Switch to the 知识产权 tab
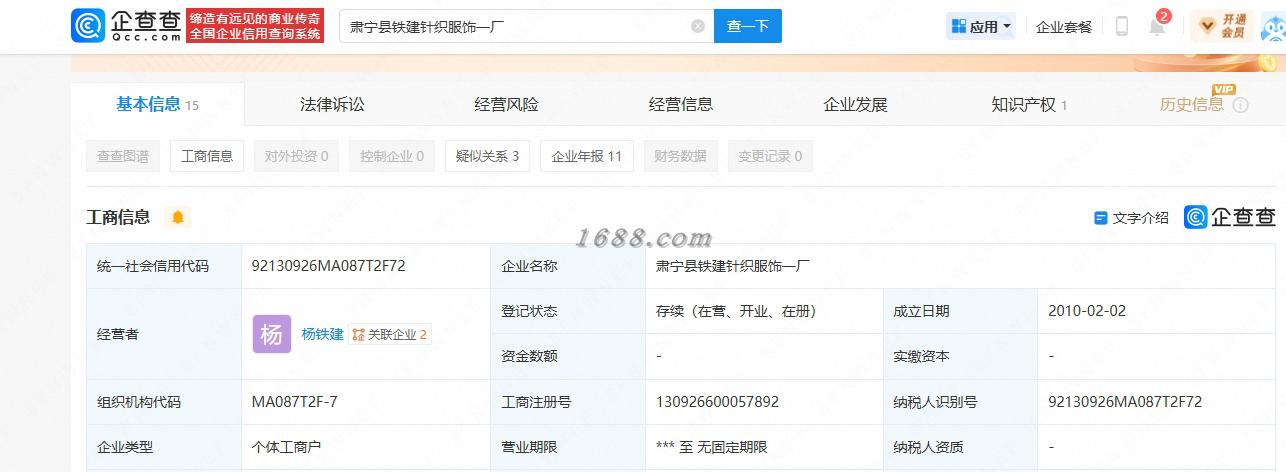Image resolution: width=1286 pixels, height=472 pixels. [x=1029, y=104]
